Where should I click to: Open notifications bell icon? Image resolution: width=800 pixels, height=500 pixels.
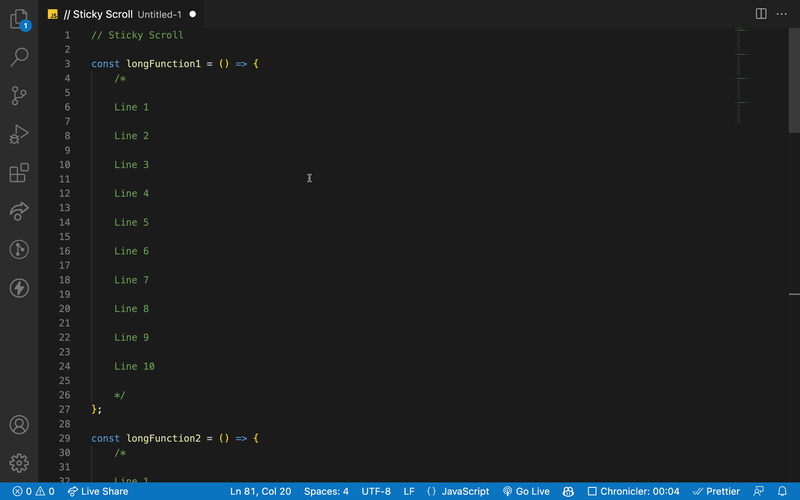click(782, 491)
